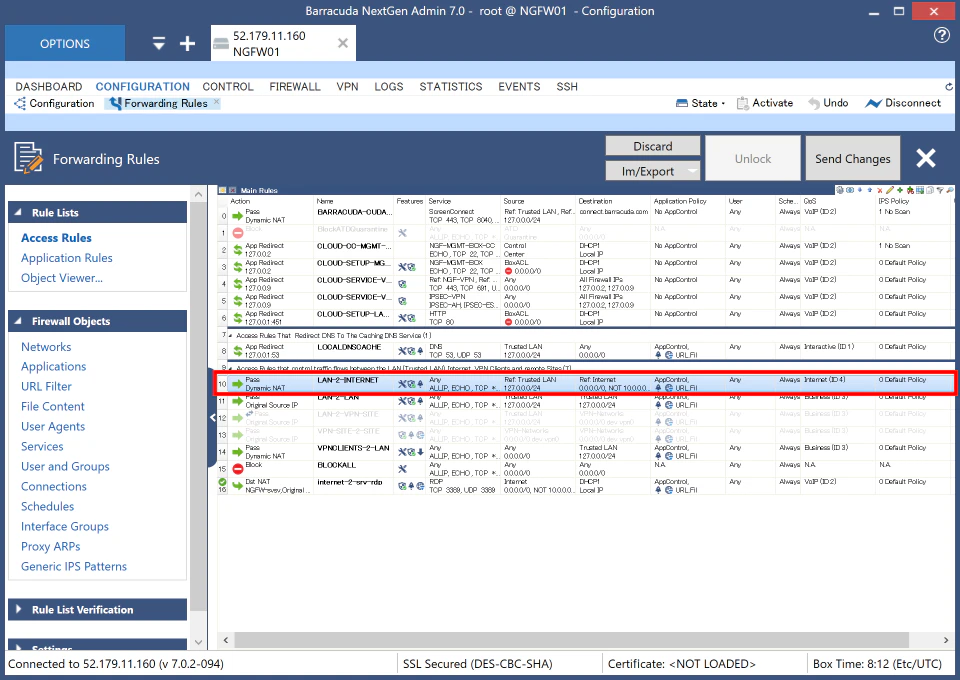Expand the Rule List Verification section
Viewport: 960px width, 680px height.
[18, 609]
